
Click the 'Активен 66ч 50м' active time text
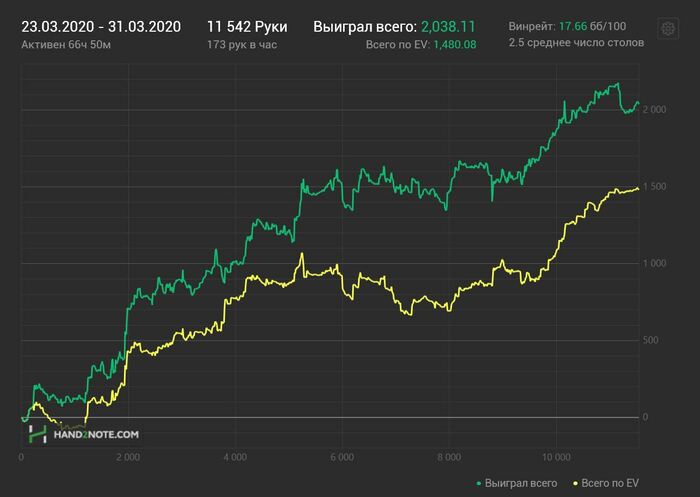66,45
